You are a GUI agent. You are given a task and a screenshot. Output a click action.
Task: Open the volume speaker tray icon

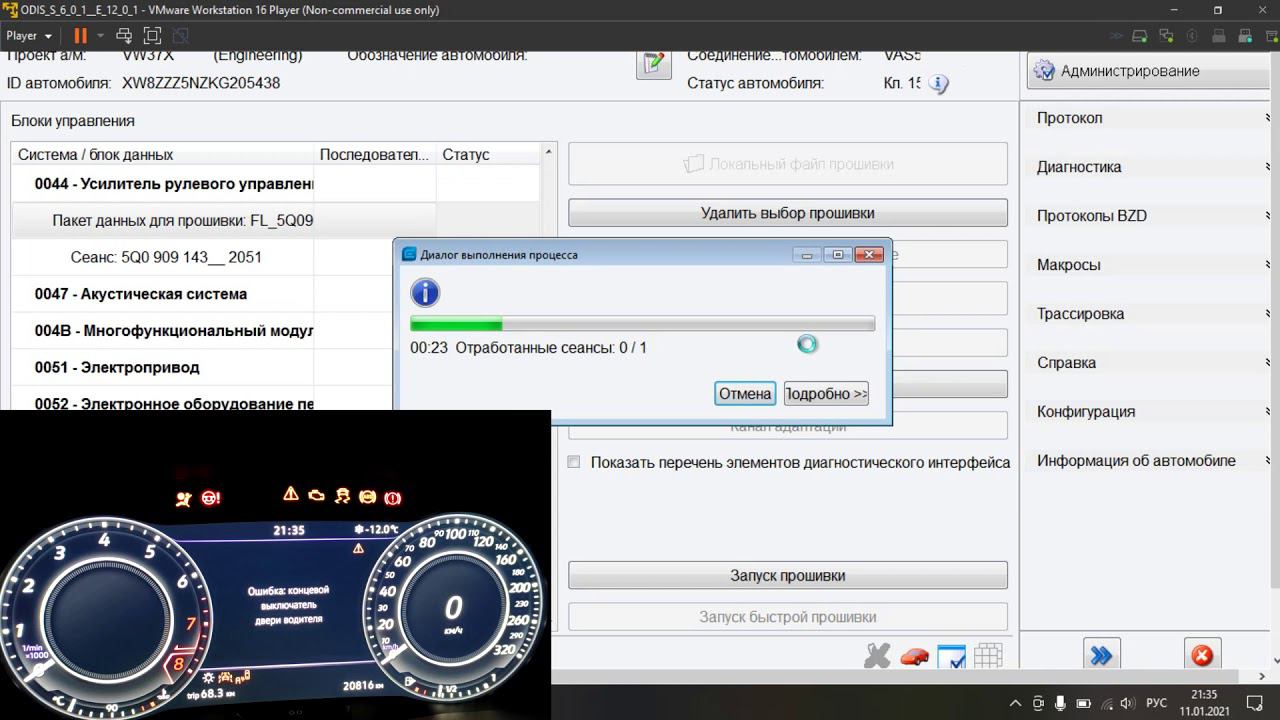click(1127, 703)
